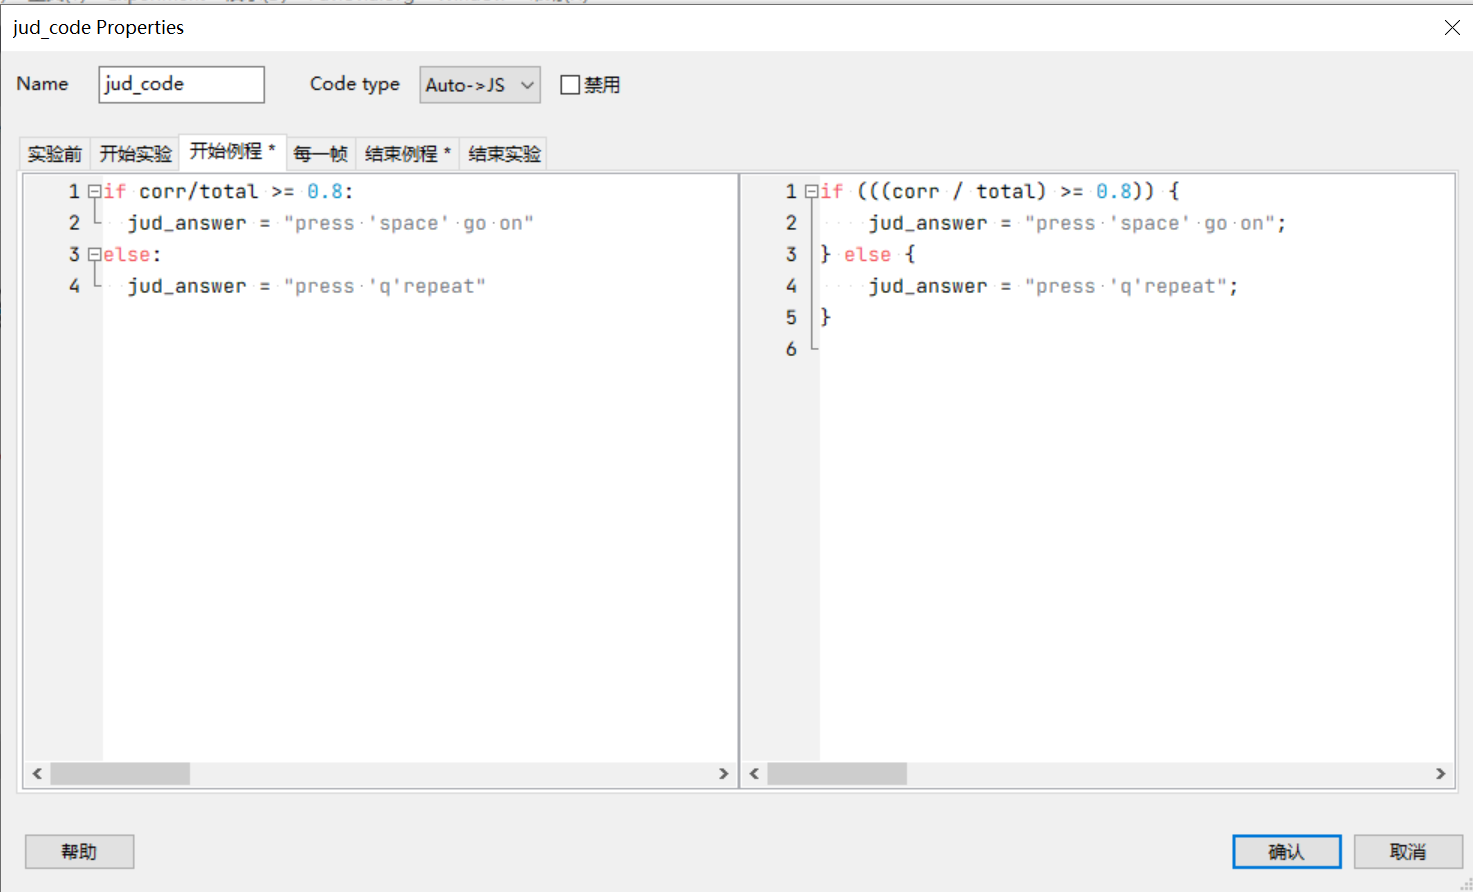Switch to the 开始实验 tab
1473x892 pixels.
(136, 154)
